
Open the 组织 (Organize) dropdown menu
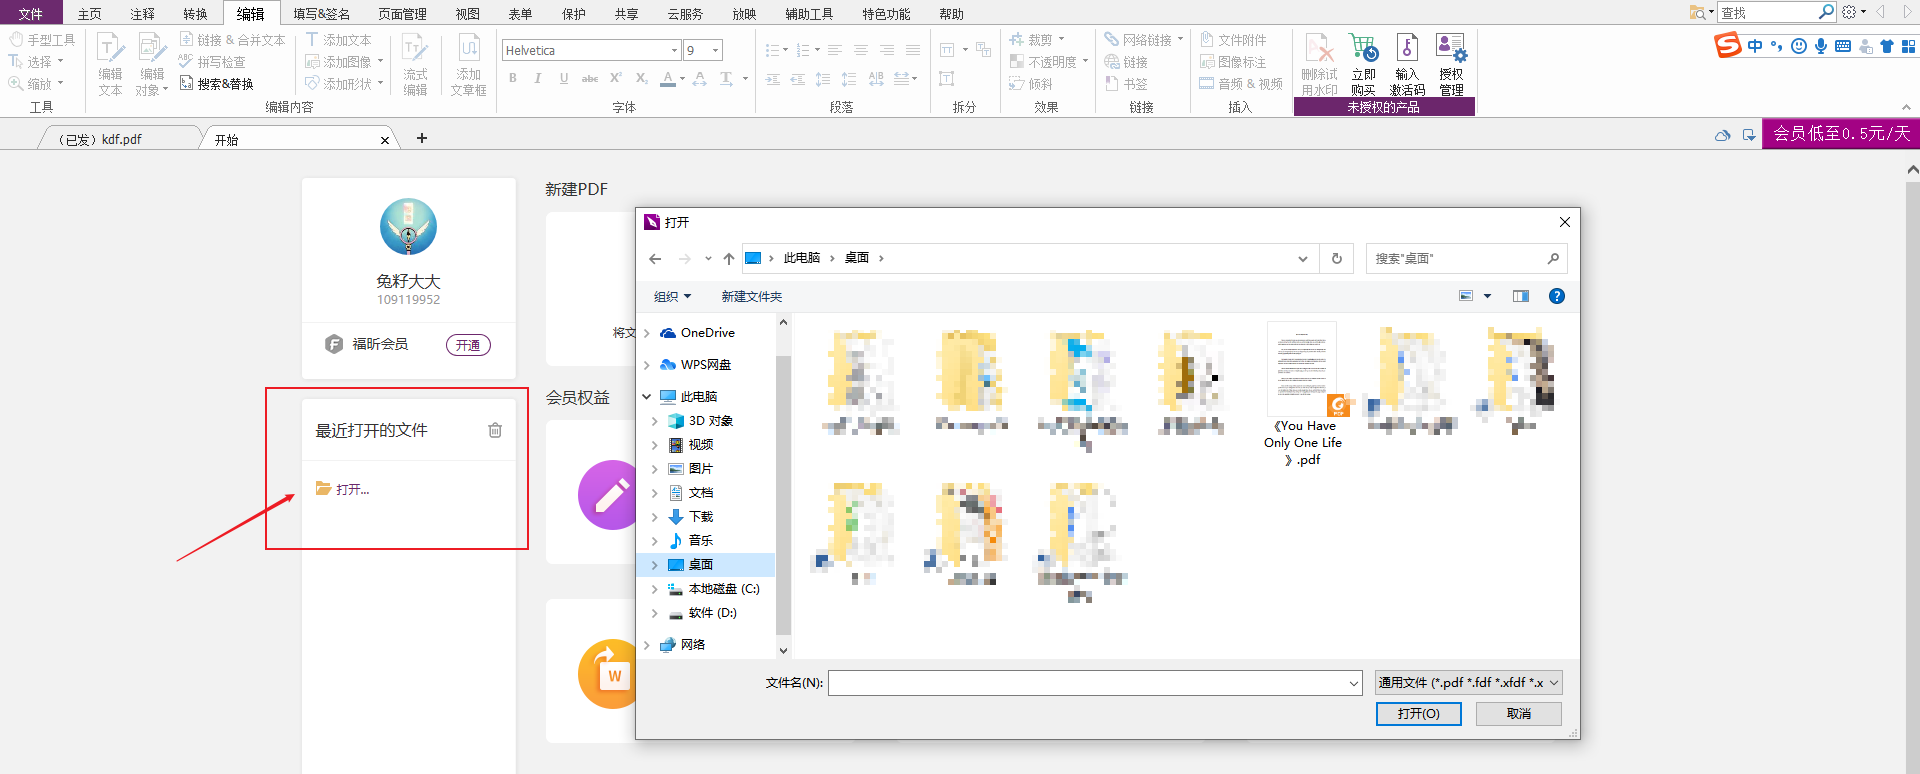(x=672, y=297)
